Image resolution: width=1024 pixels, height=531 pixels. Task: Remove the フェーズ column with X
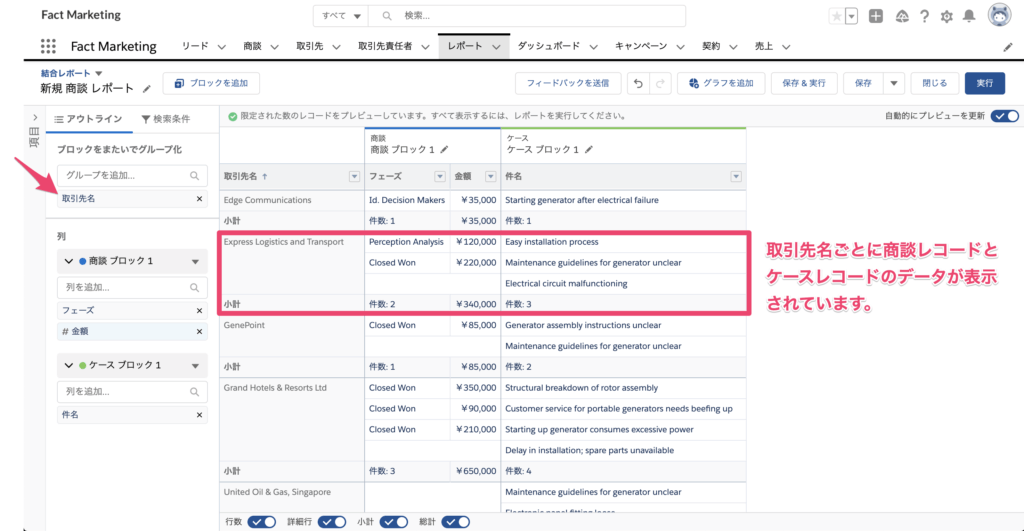(199, 311)
